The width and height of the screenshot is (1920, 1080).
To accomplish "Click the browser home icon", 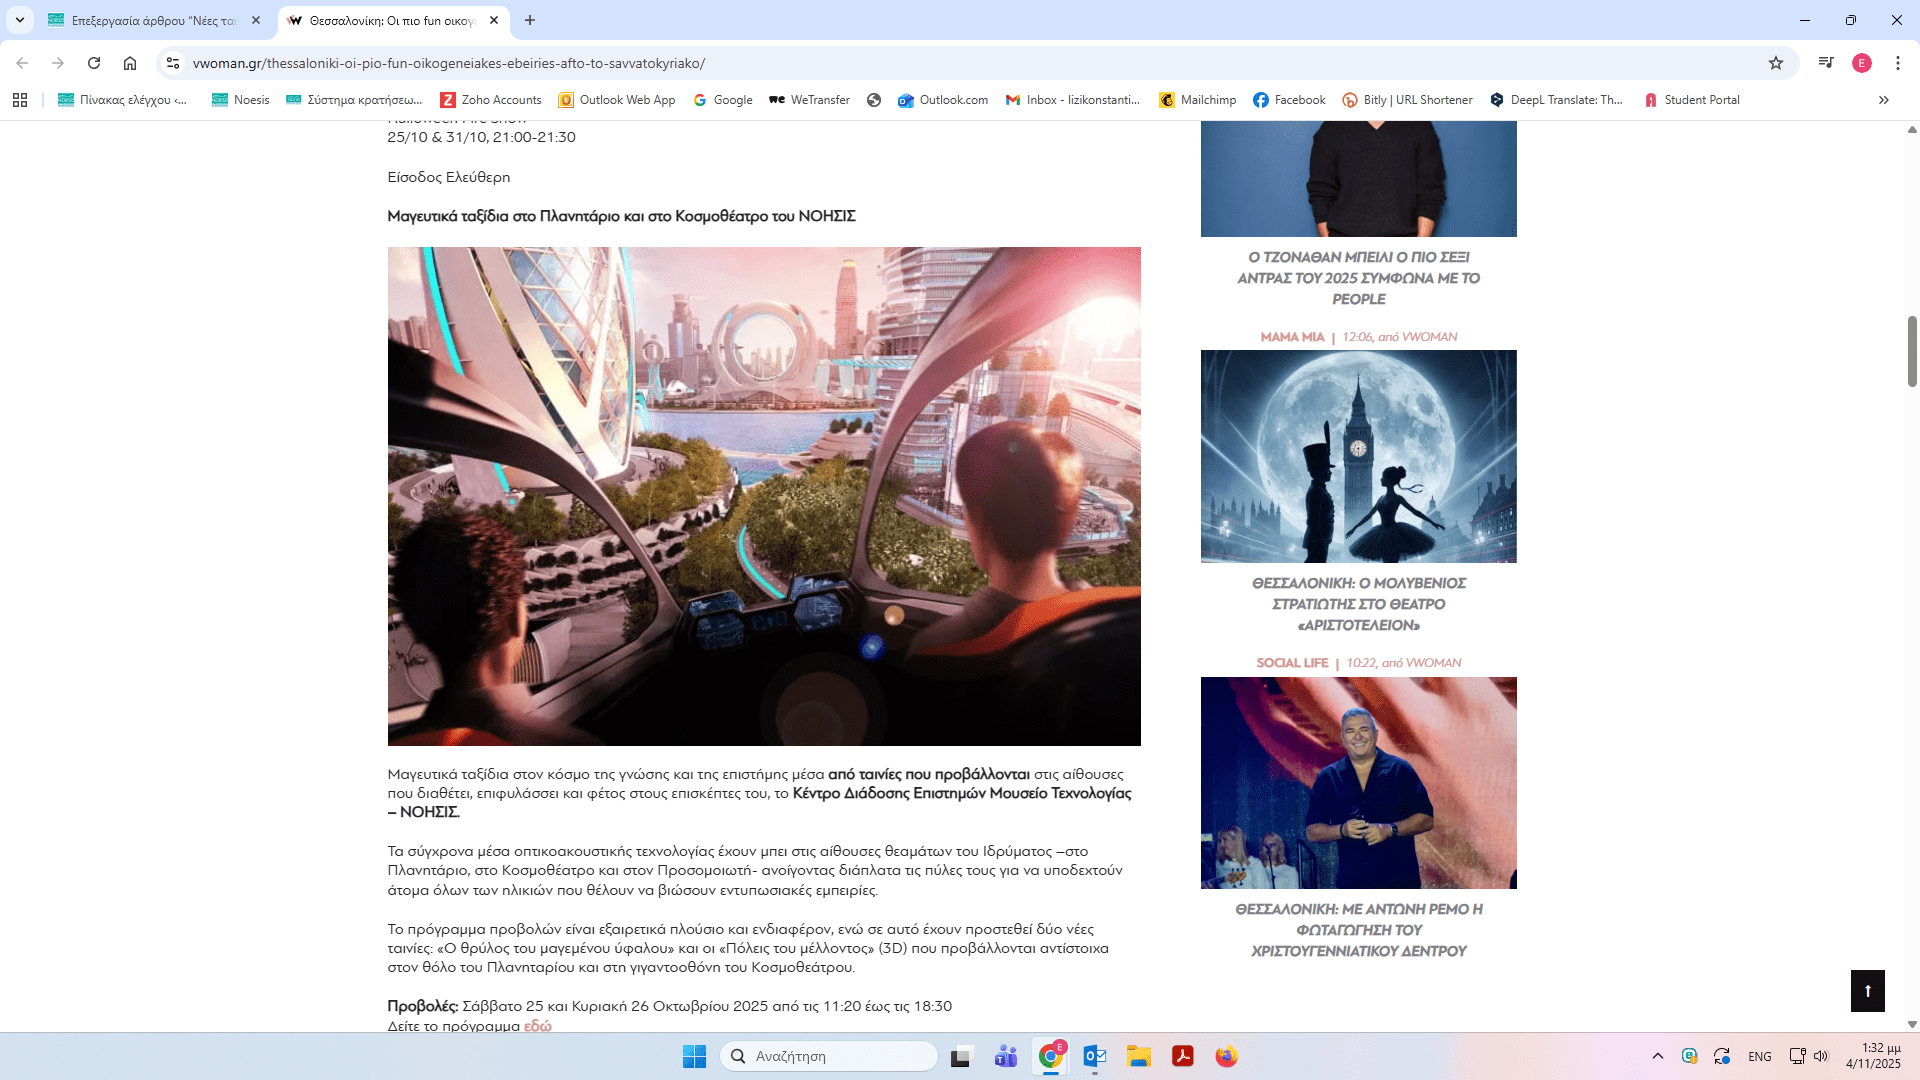I will tap(130, 63).
